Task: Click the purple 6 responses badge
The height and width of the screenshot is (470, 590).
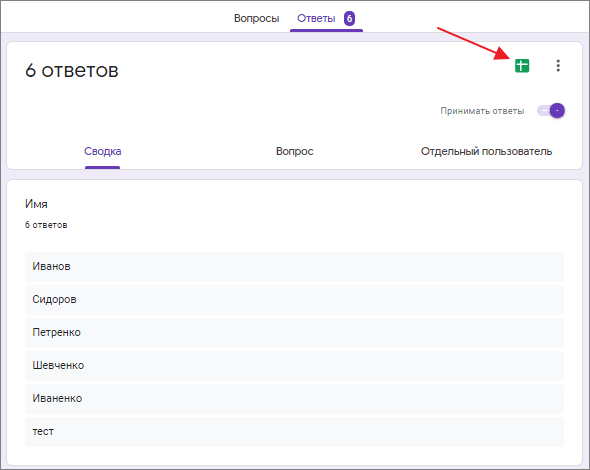Action: pyautogui.click(x=349, y=18)
